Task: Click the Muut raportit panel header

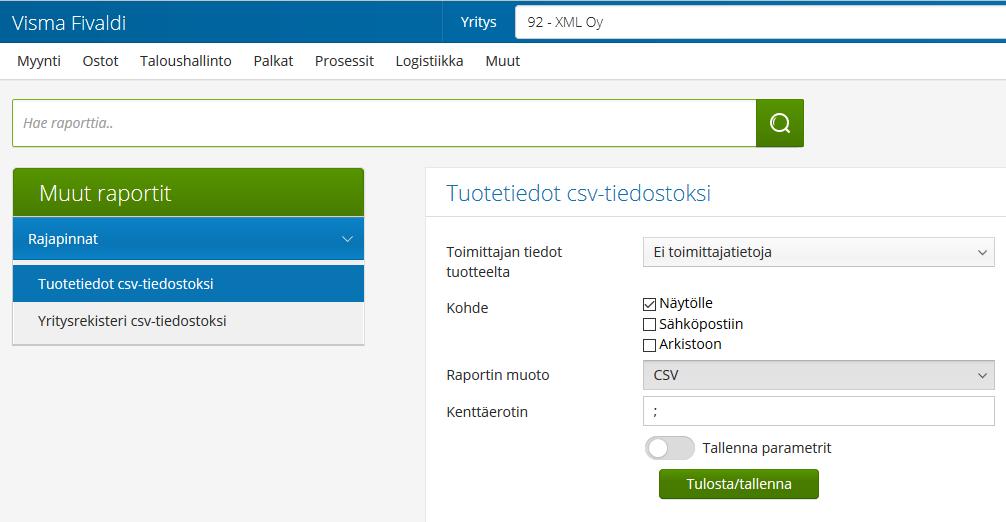Action: pyautogui.click(x=188, y=192)
